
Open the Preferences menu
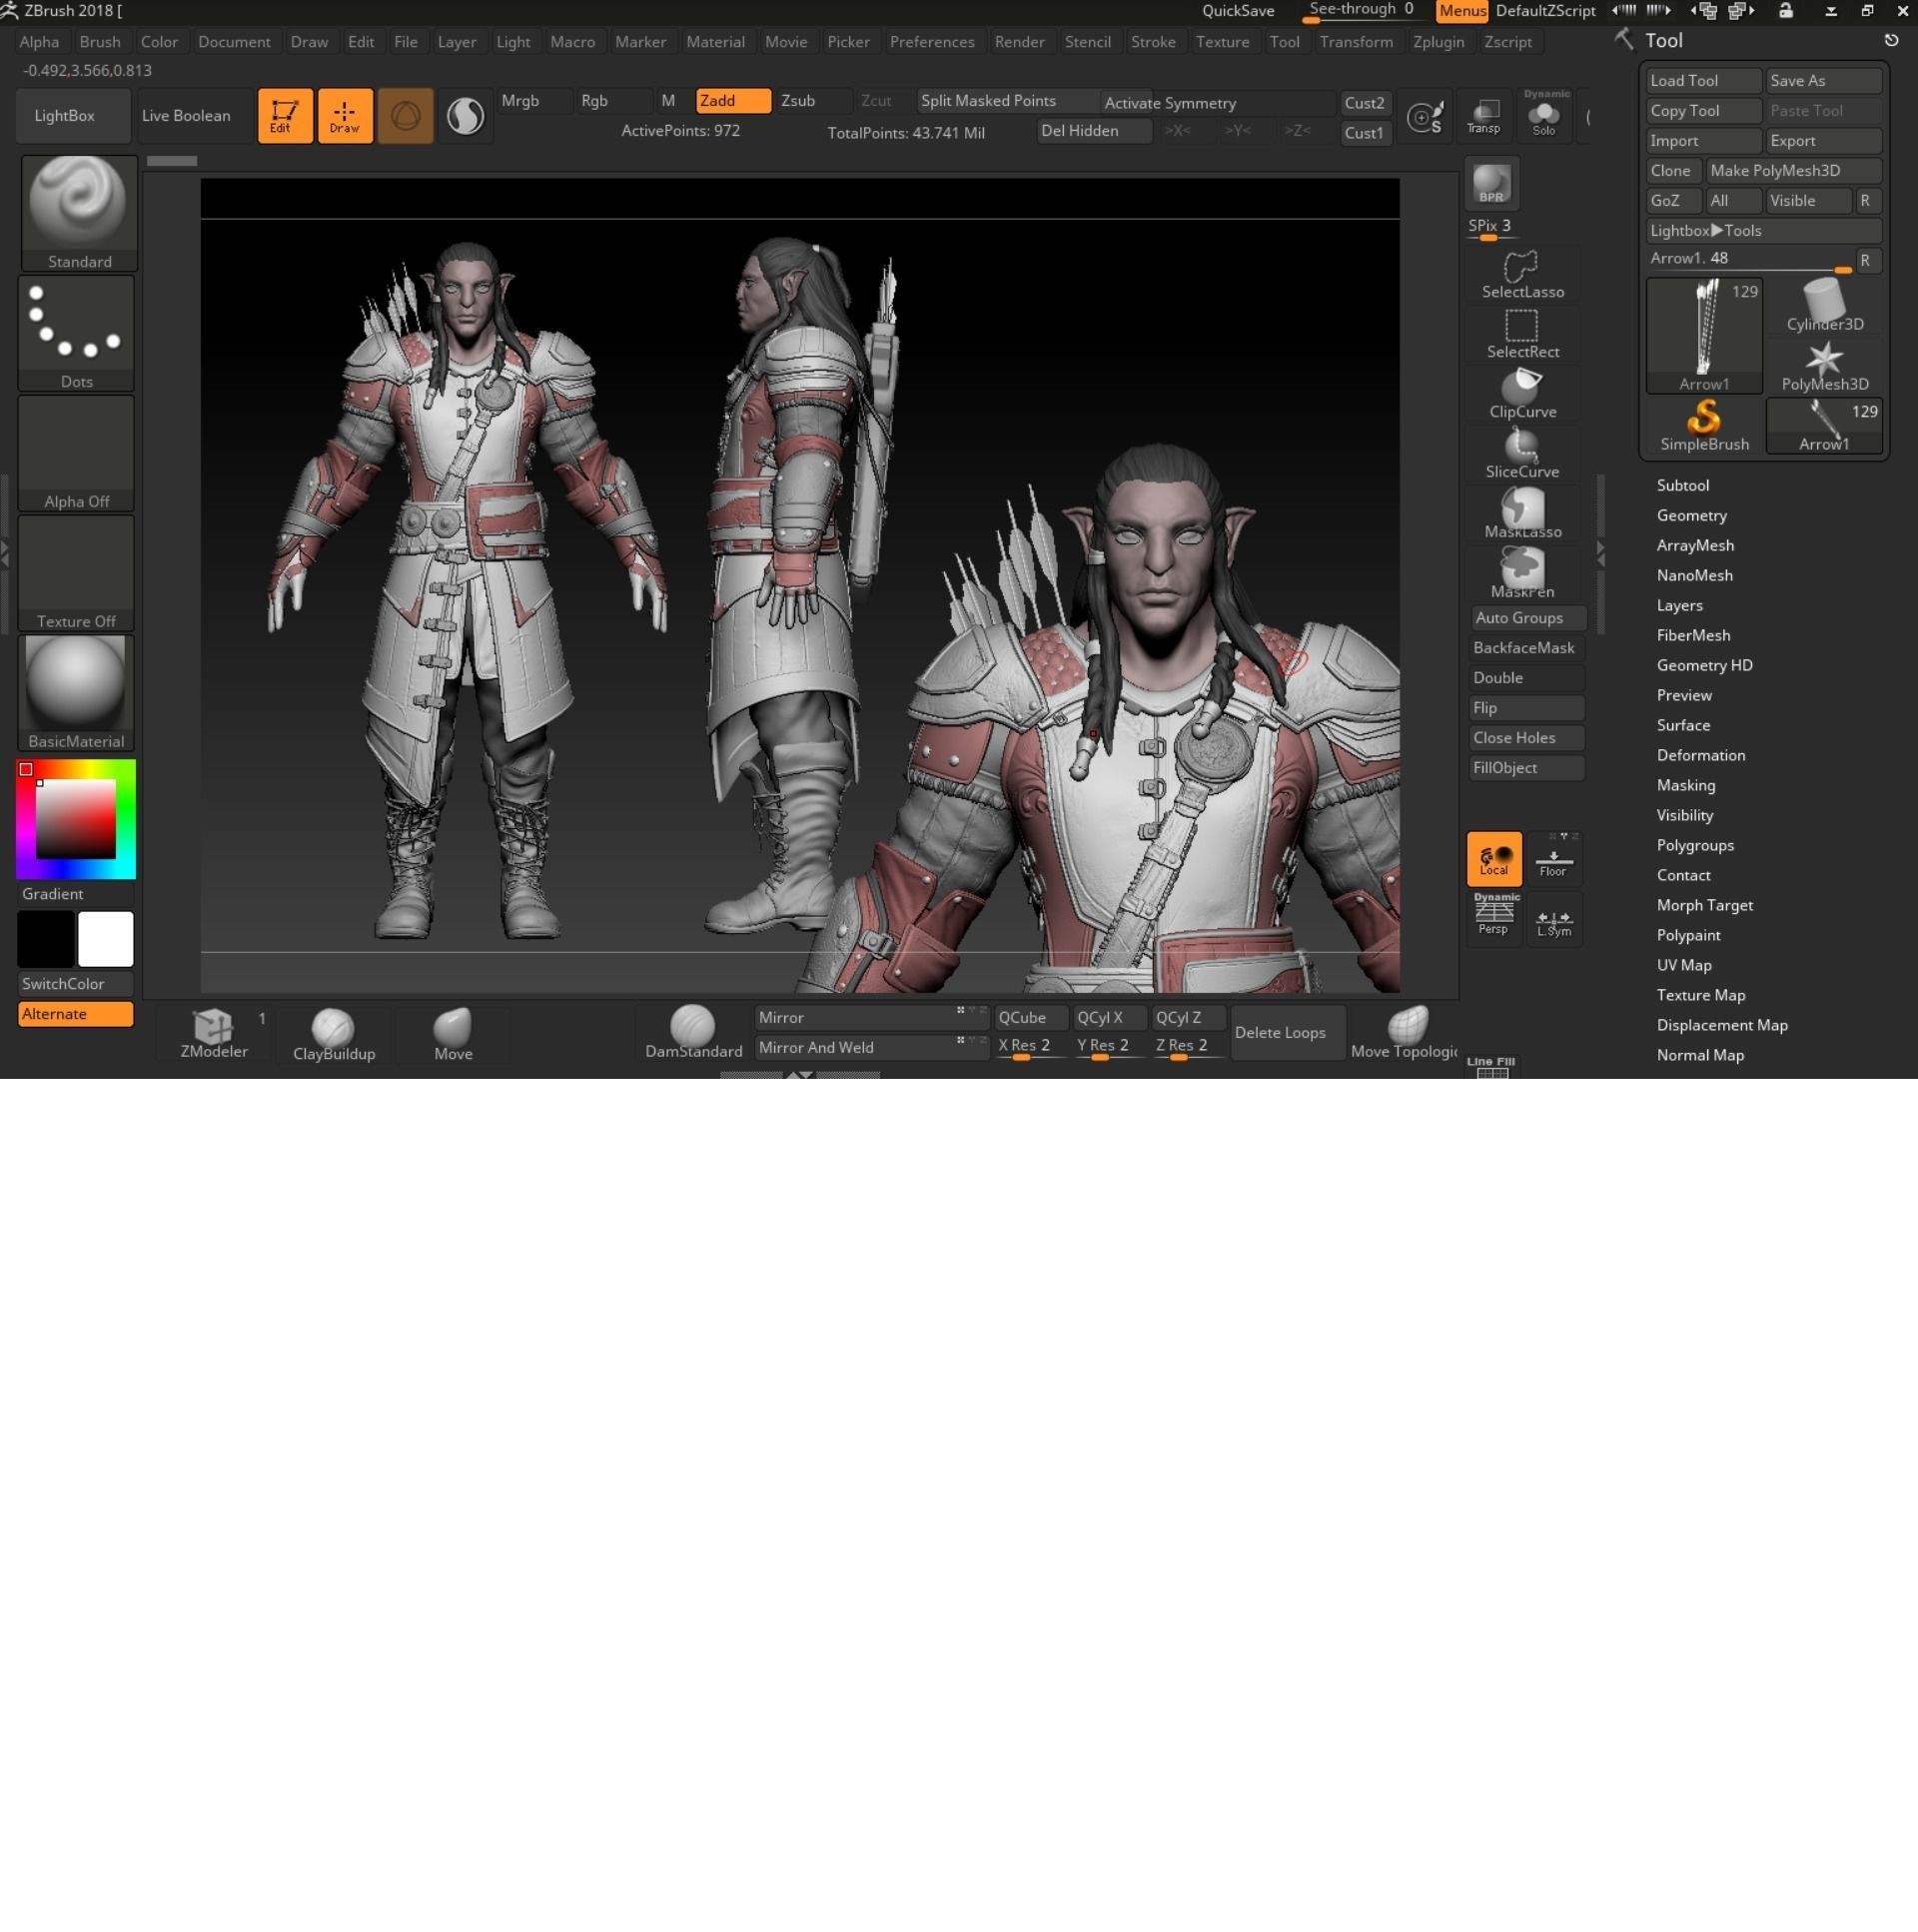click(x=931, y=42)
